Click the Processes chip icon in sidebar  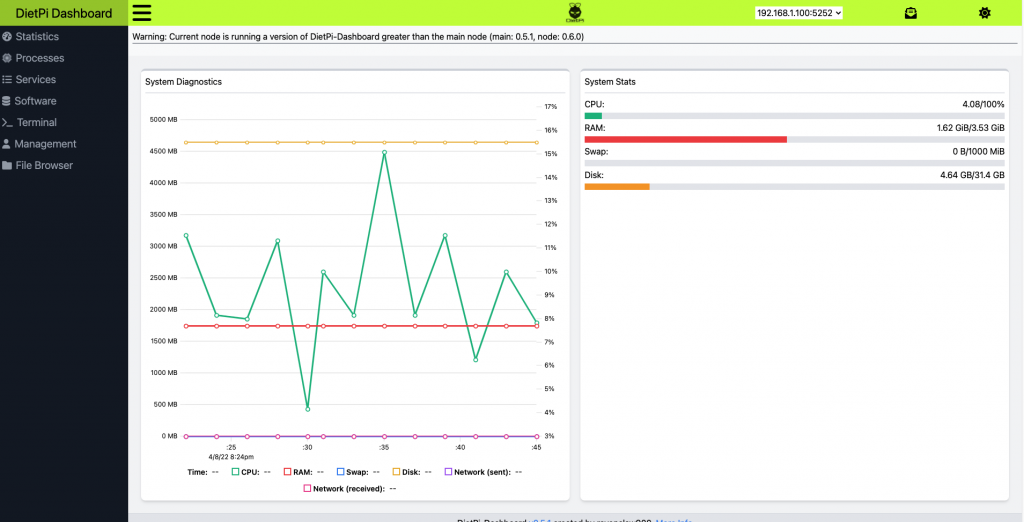coord(7,58)
